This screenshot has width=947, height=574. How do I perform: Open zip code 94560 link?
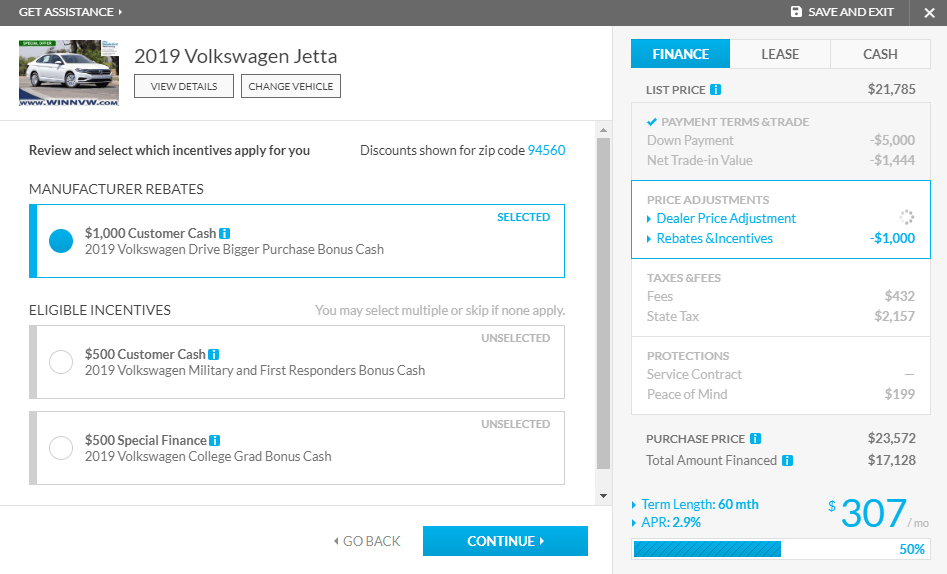pyautogui.click(x=546, y=151)
